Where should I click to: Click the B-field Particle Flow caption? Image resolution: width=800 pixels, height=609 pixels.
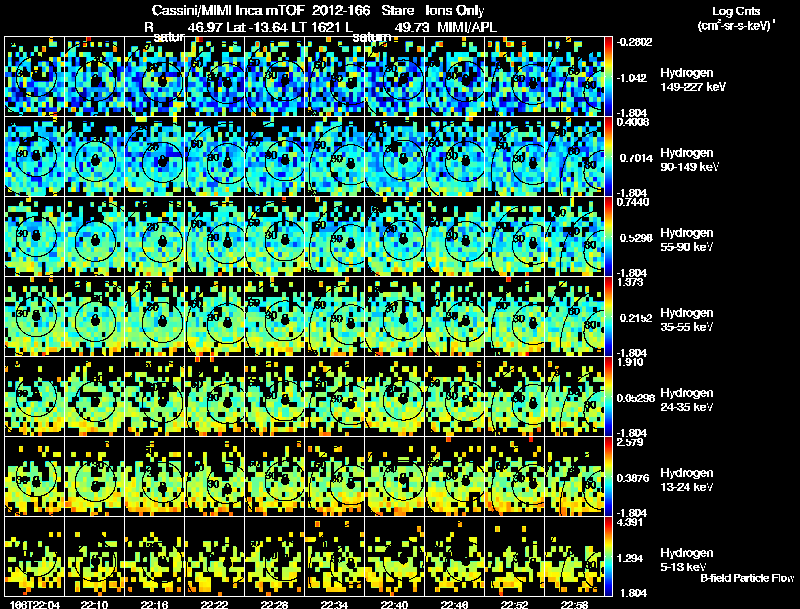(747, 578)
